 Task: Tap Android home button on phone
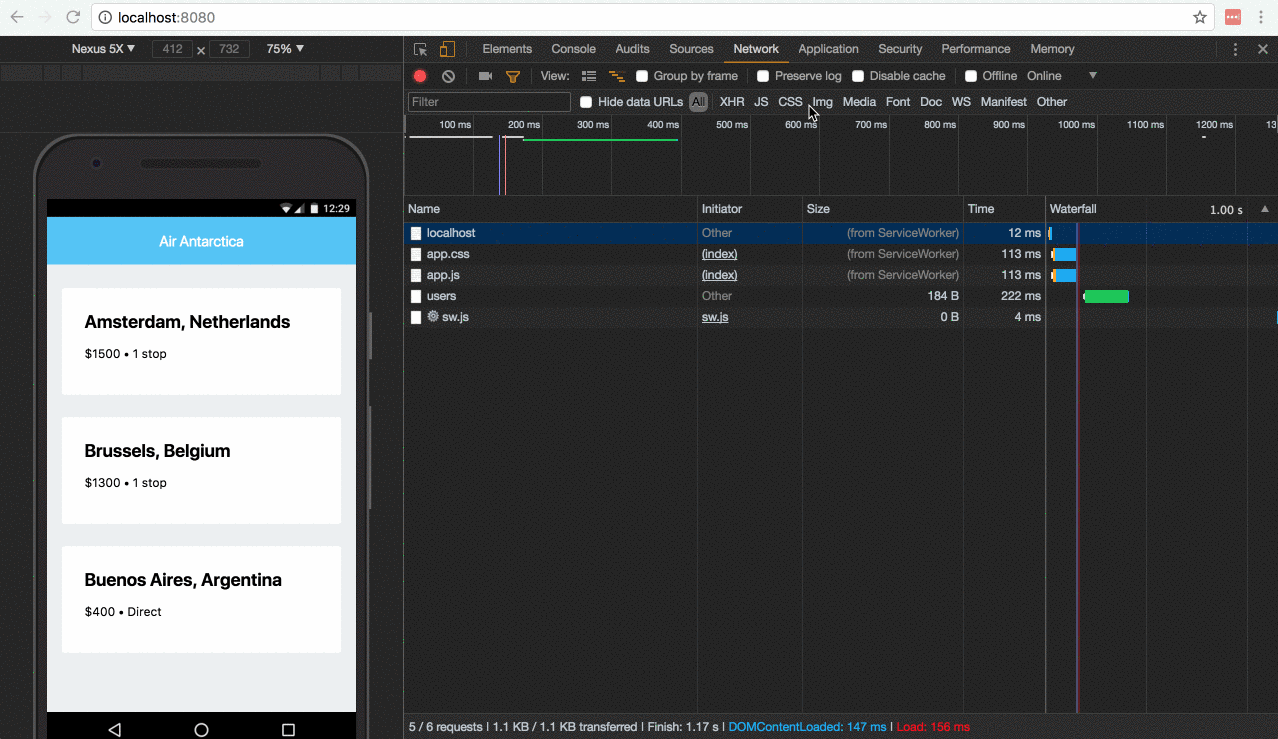[x=201, y=730]
